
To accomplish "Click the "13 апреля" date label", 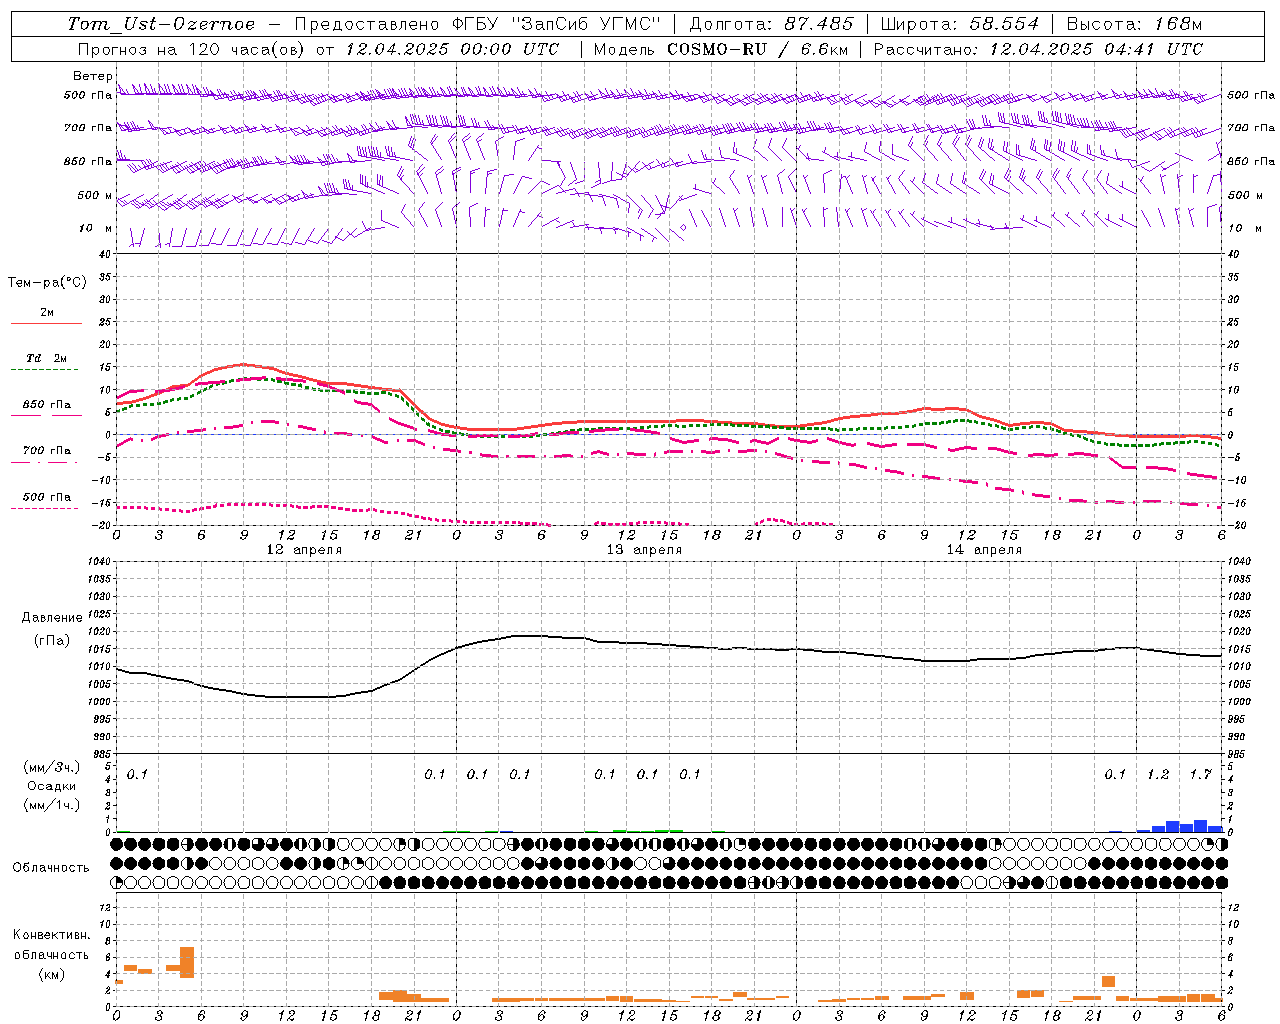I will 644,550.
